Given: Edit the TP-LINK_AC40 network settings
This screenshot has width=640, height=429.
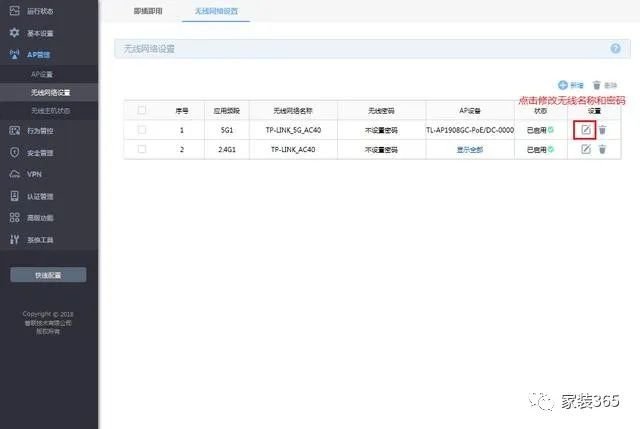Looking at the screenshot, I should click(x=585, y=149).
